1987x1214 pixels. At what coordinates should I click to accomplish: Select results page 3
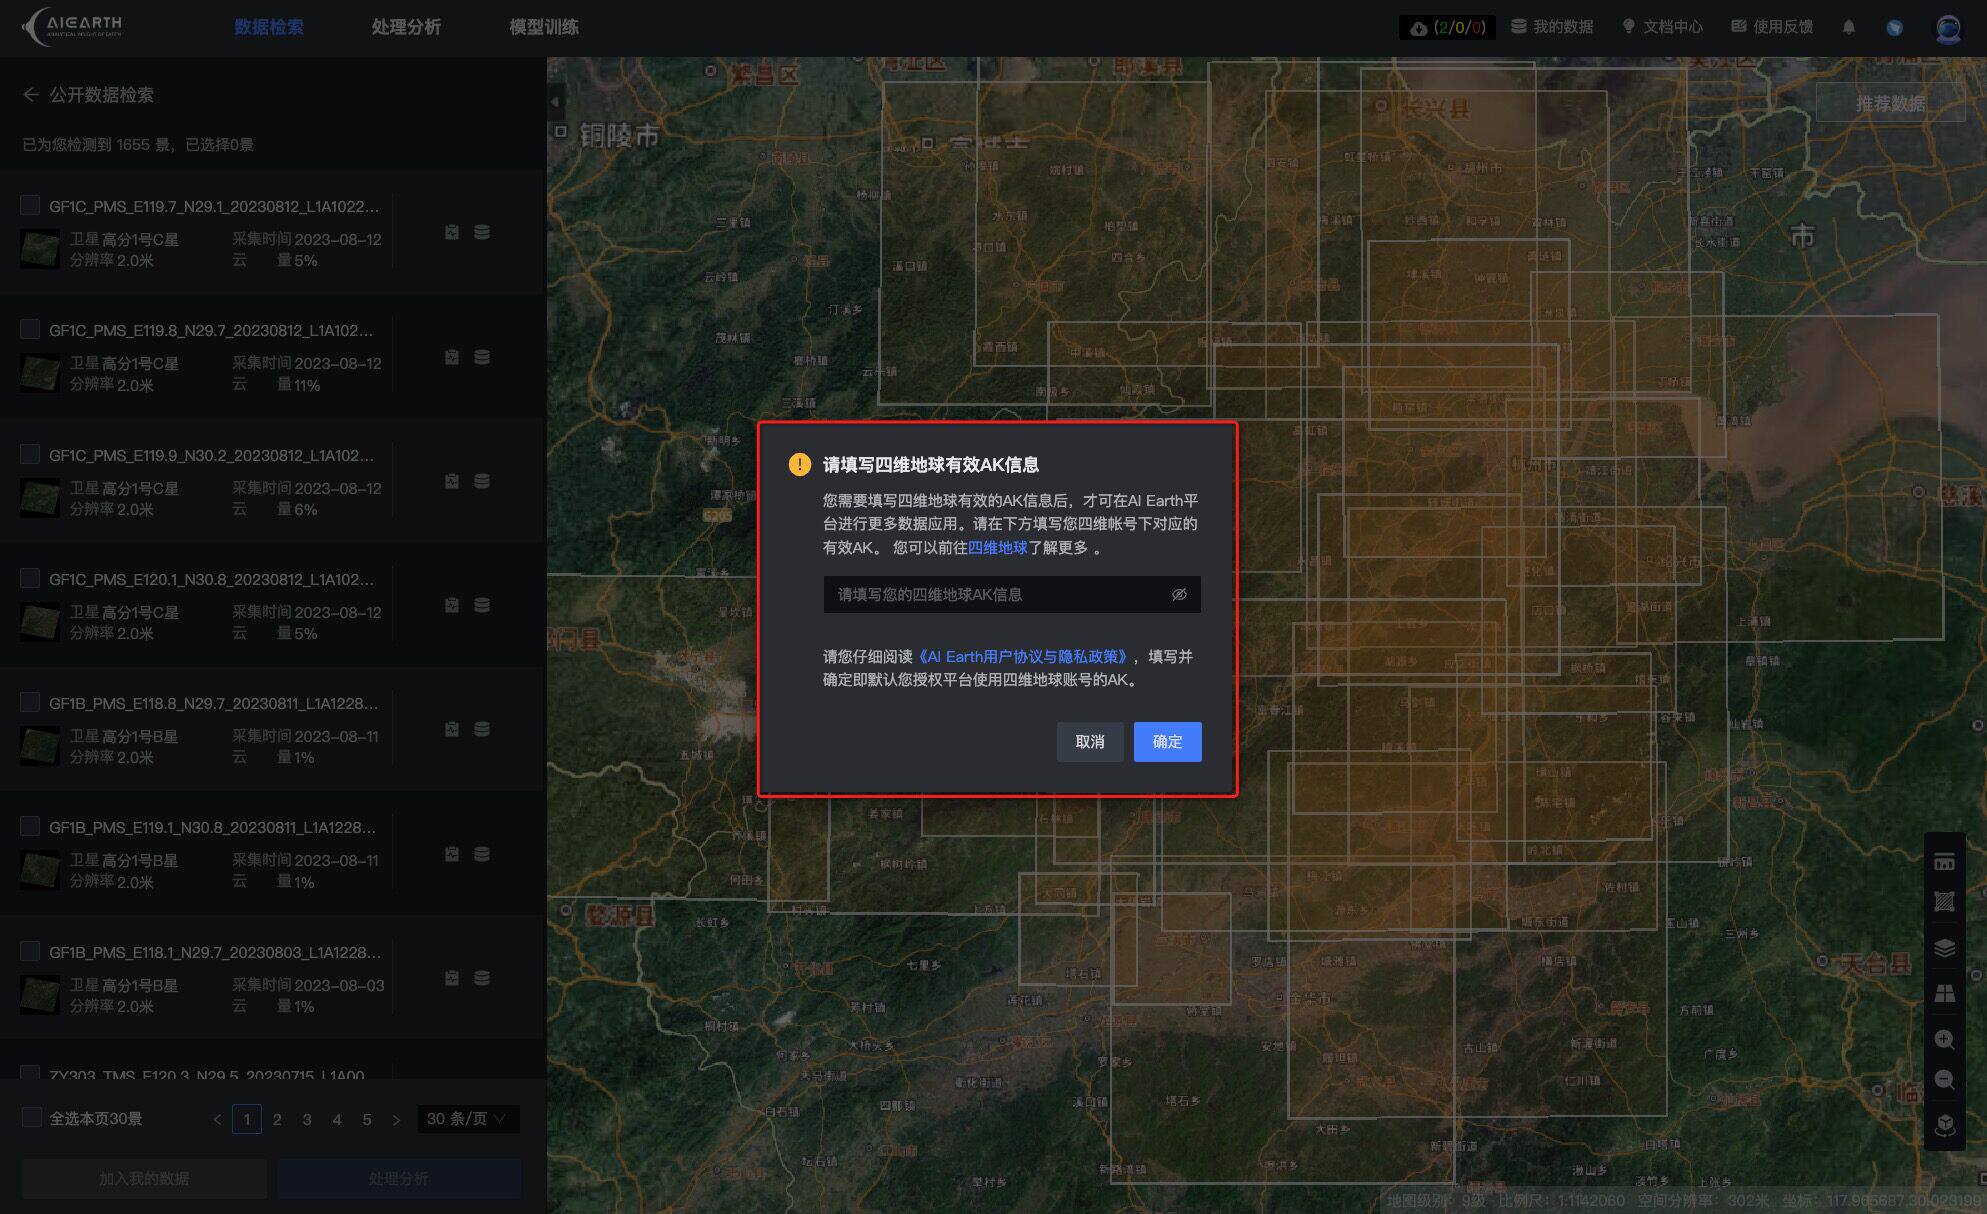307,1119
